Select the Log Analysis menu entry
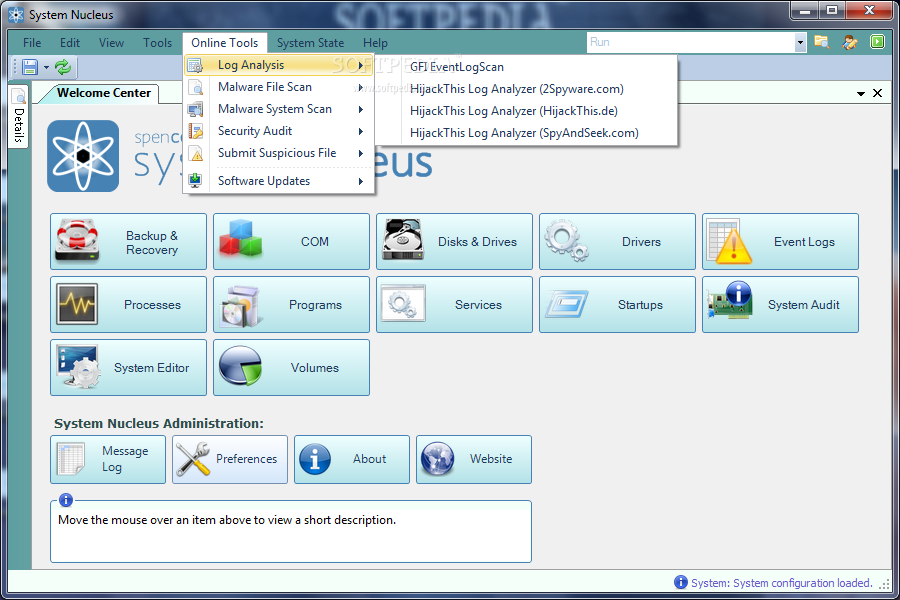The height and width of the screenshot is (600, 900). coord(279,65)
